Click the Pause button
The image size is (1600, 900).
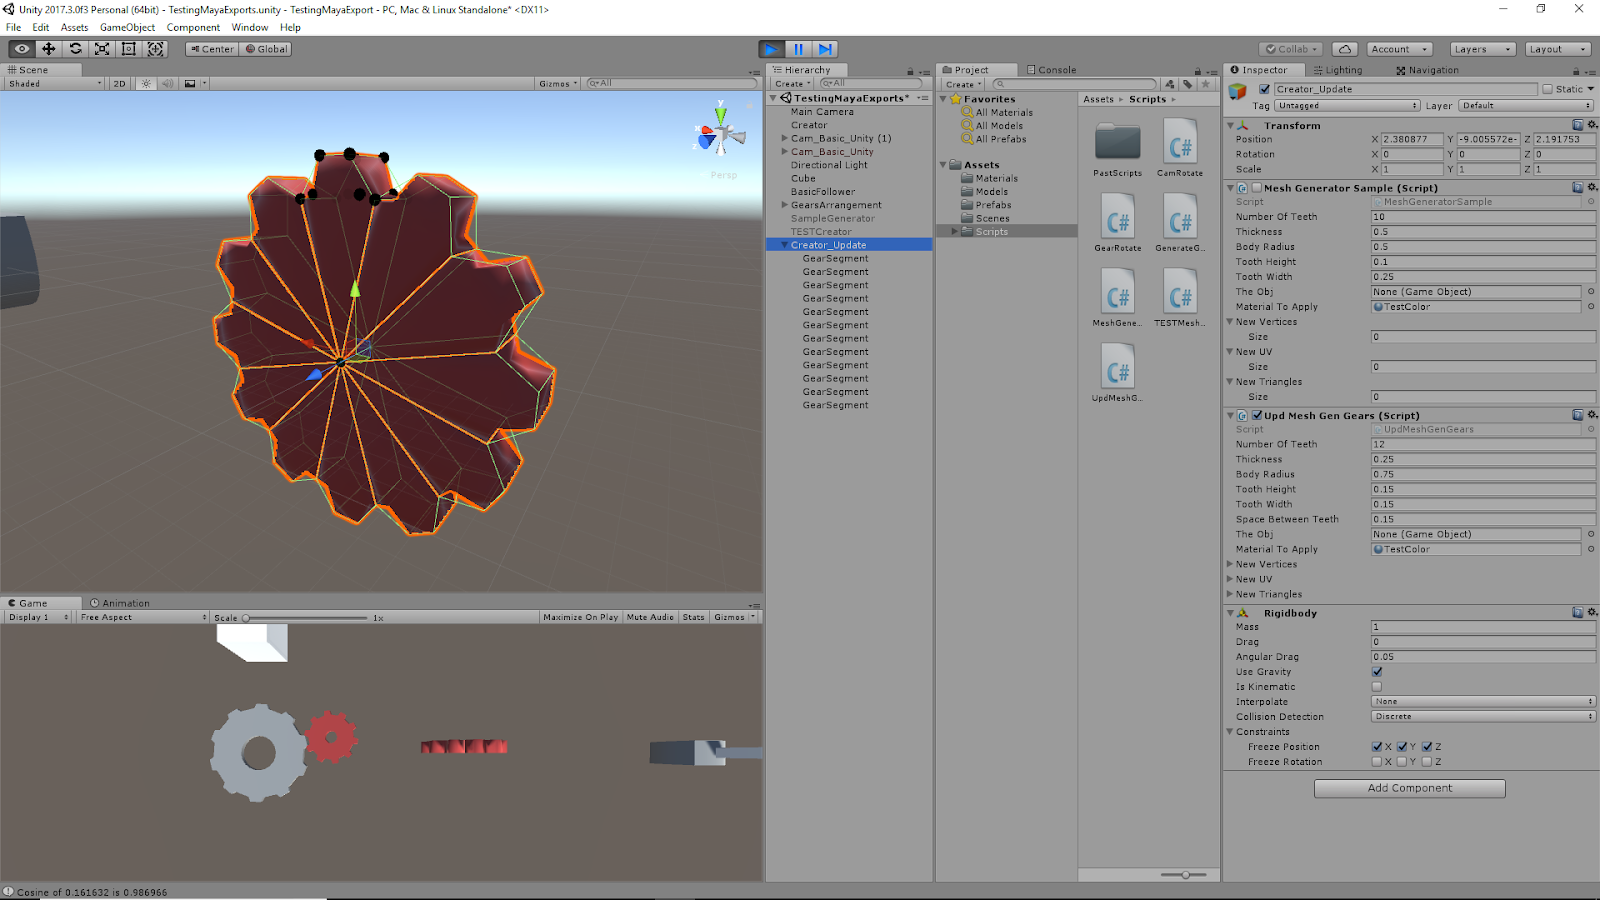798,49
